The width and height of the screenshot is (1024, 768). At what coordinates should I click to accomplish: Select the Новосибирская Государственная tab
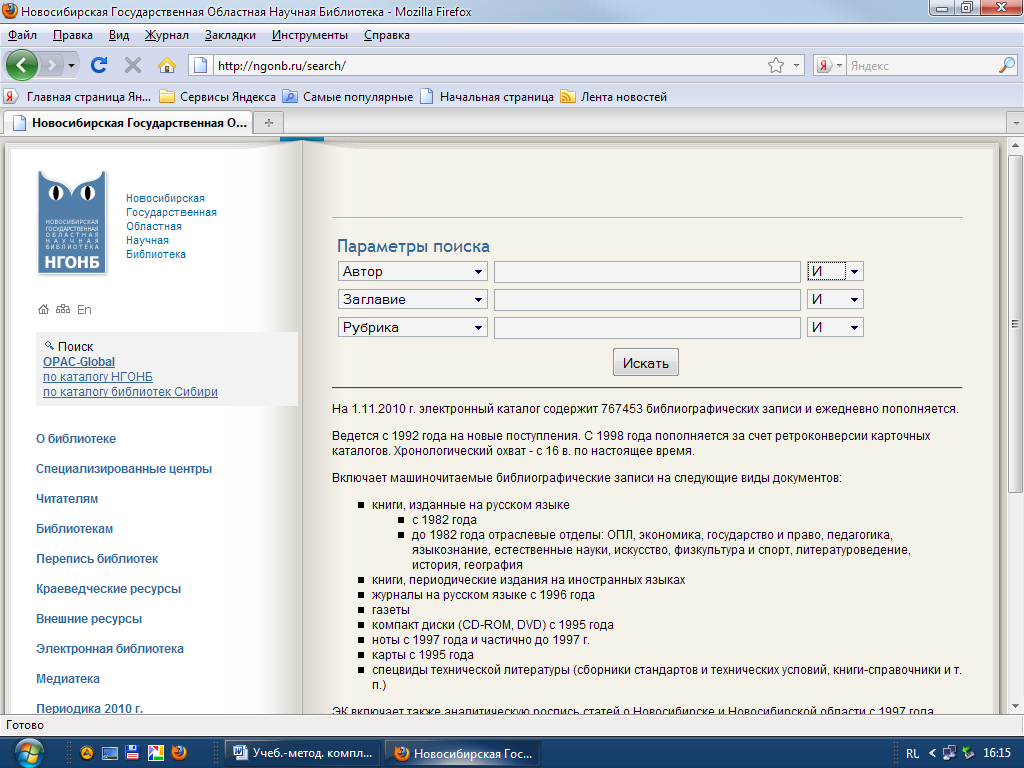tap(128, 123)
